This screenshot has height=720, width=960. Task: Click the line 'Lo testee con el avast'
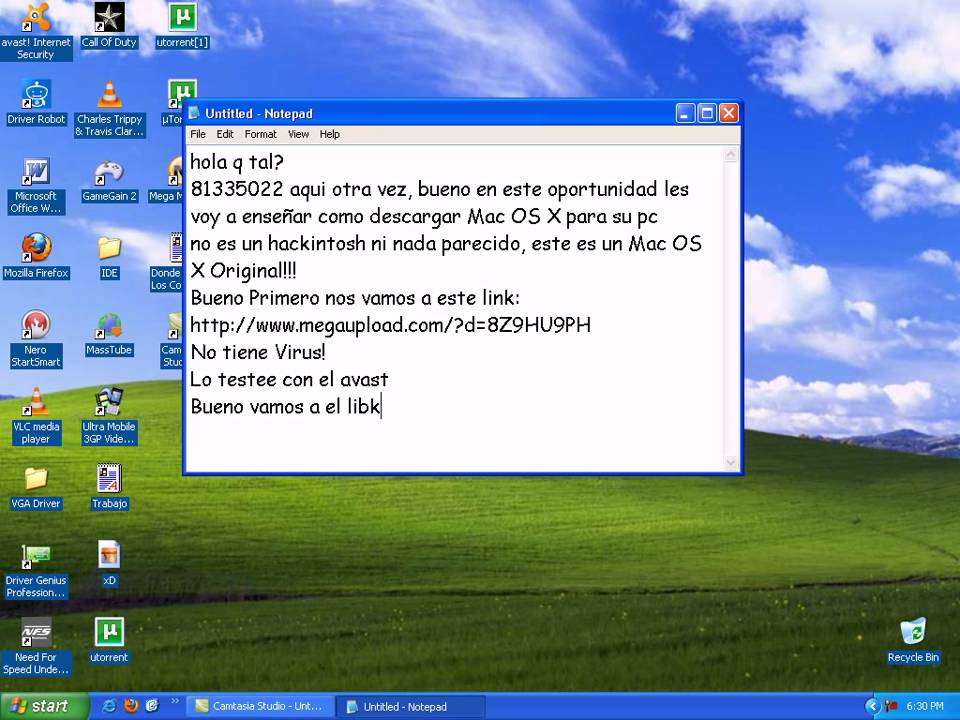[289, 380]
